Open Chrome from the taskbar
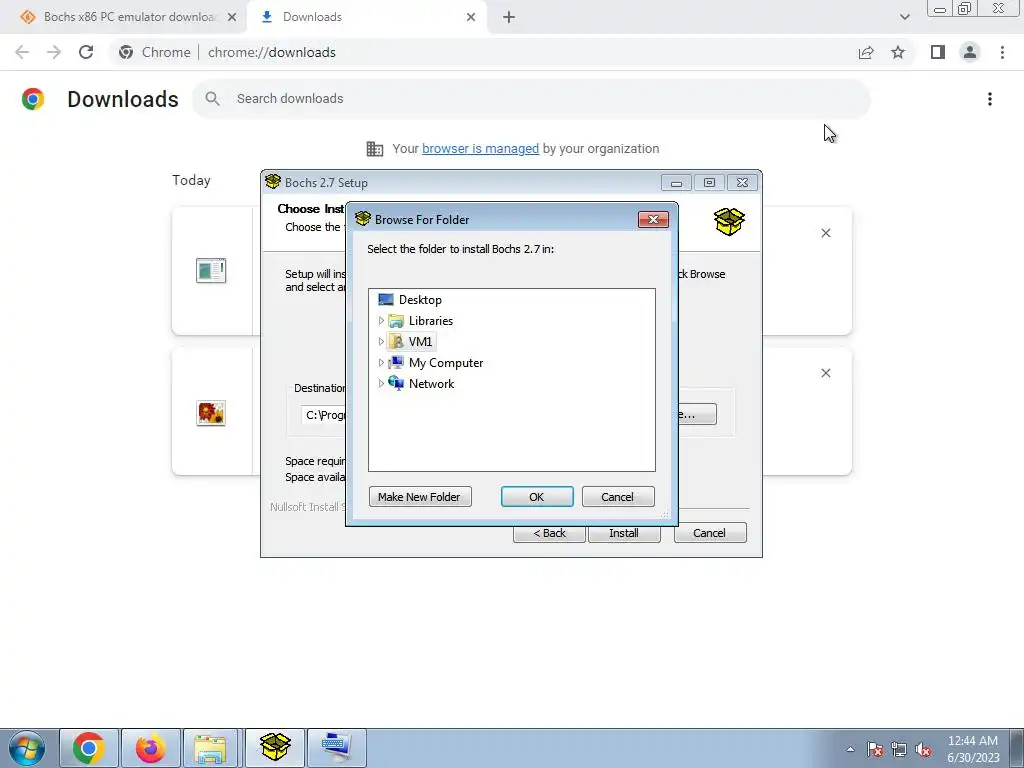 tap(89, 748)
